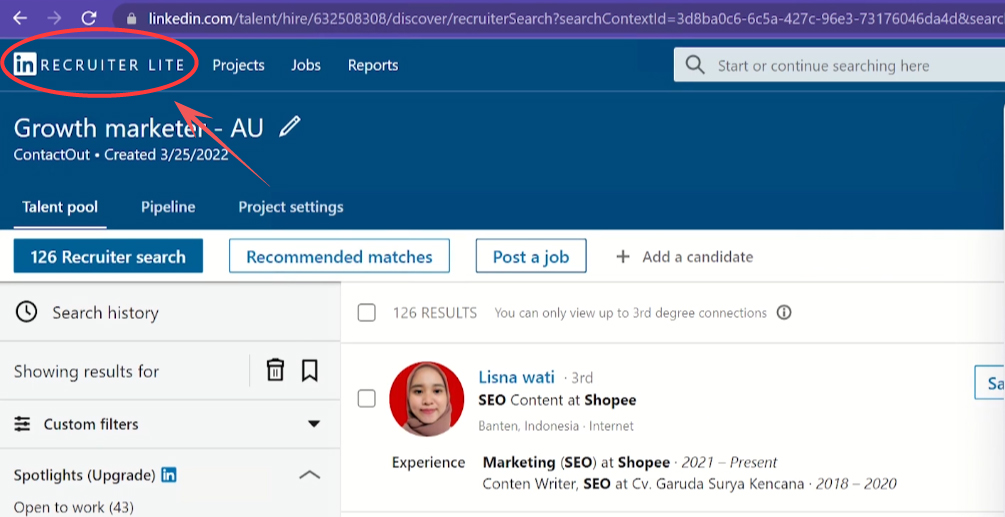Show info about 3rd degree connections
This screenshot has height=517, width=1005.
click(783, 313)
